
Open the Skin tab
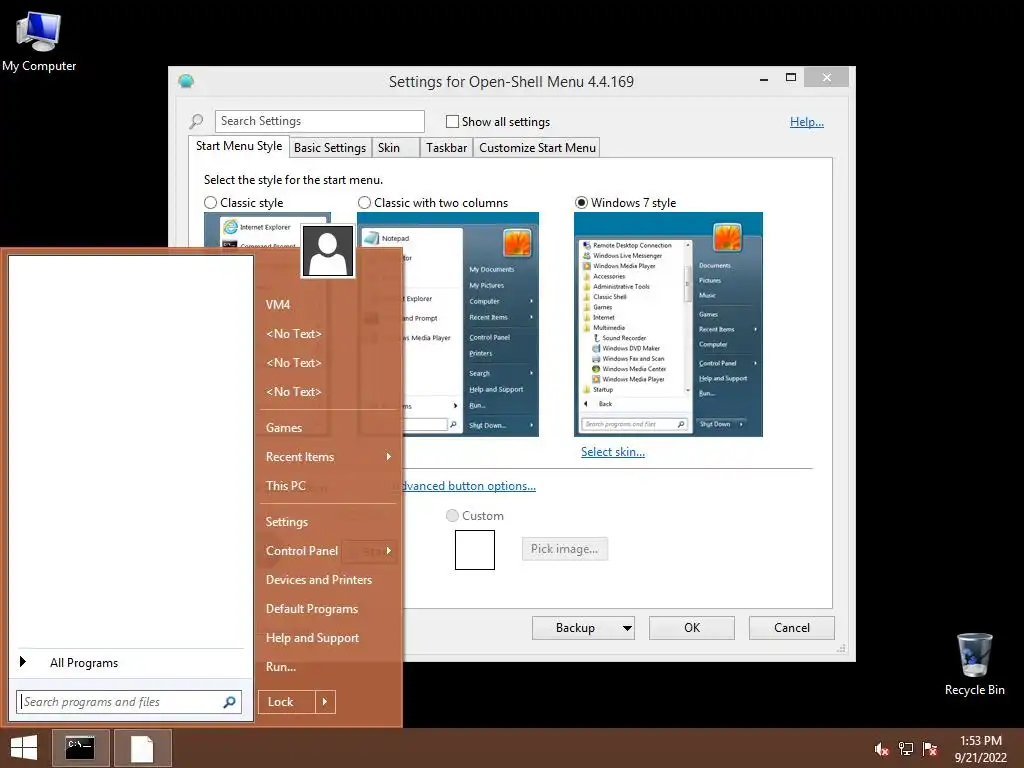(x=395, y=148)
